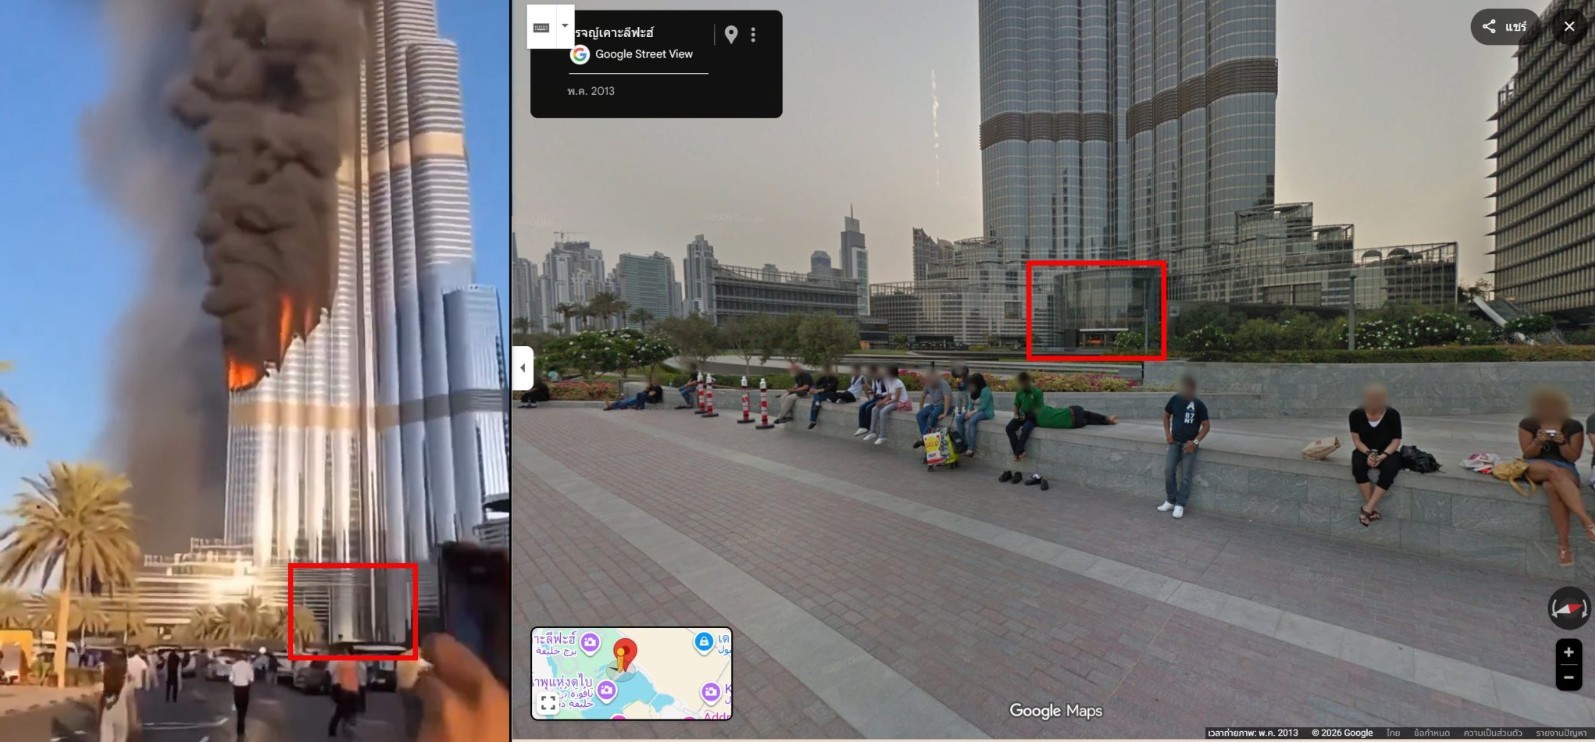Viewport: 1595px width, 742px height.
Task: Select purple camera marker near Burj Khalifa label
Action: point(591,641)
